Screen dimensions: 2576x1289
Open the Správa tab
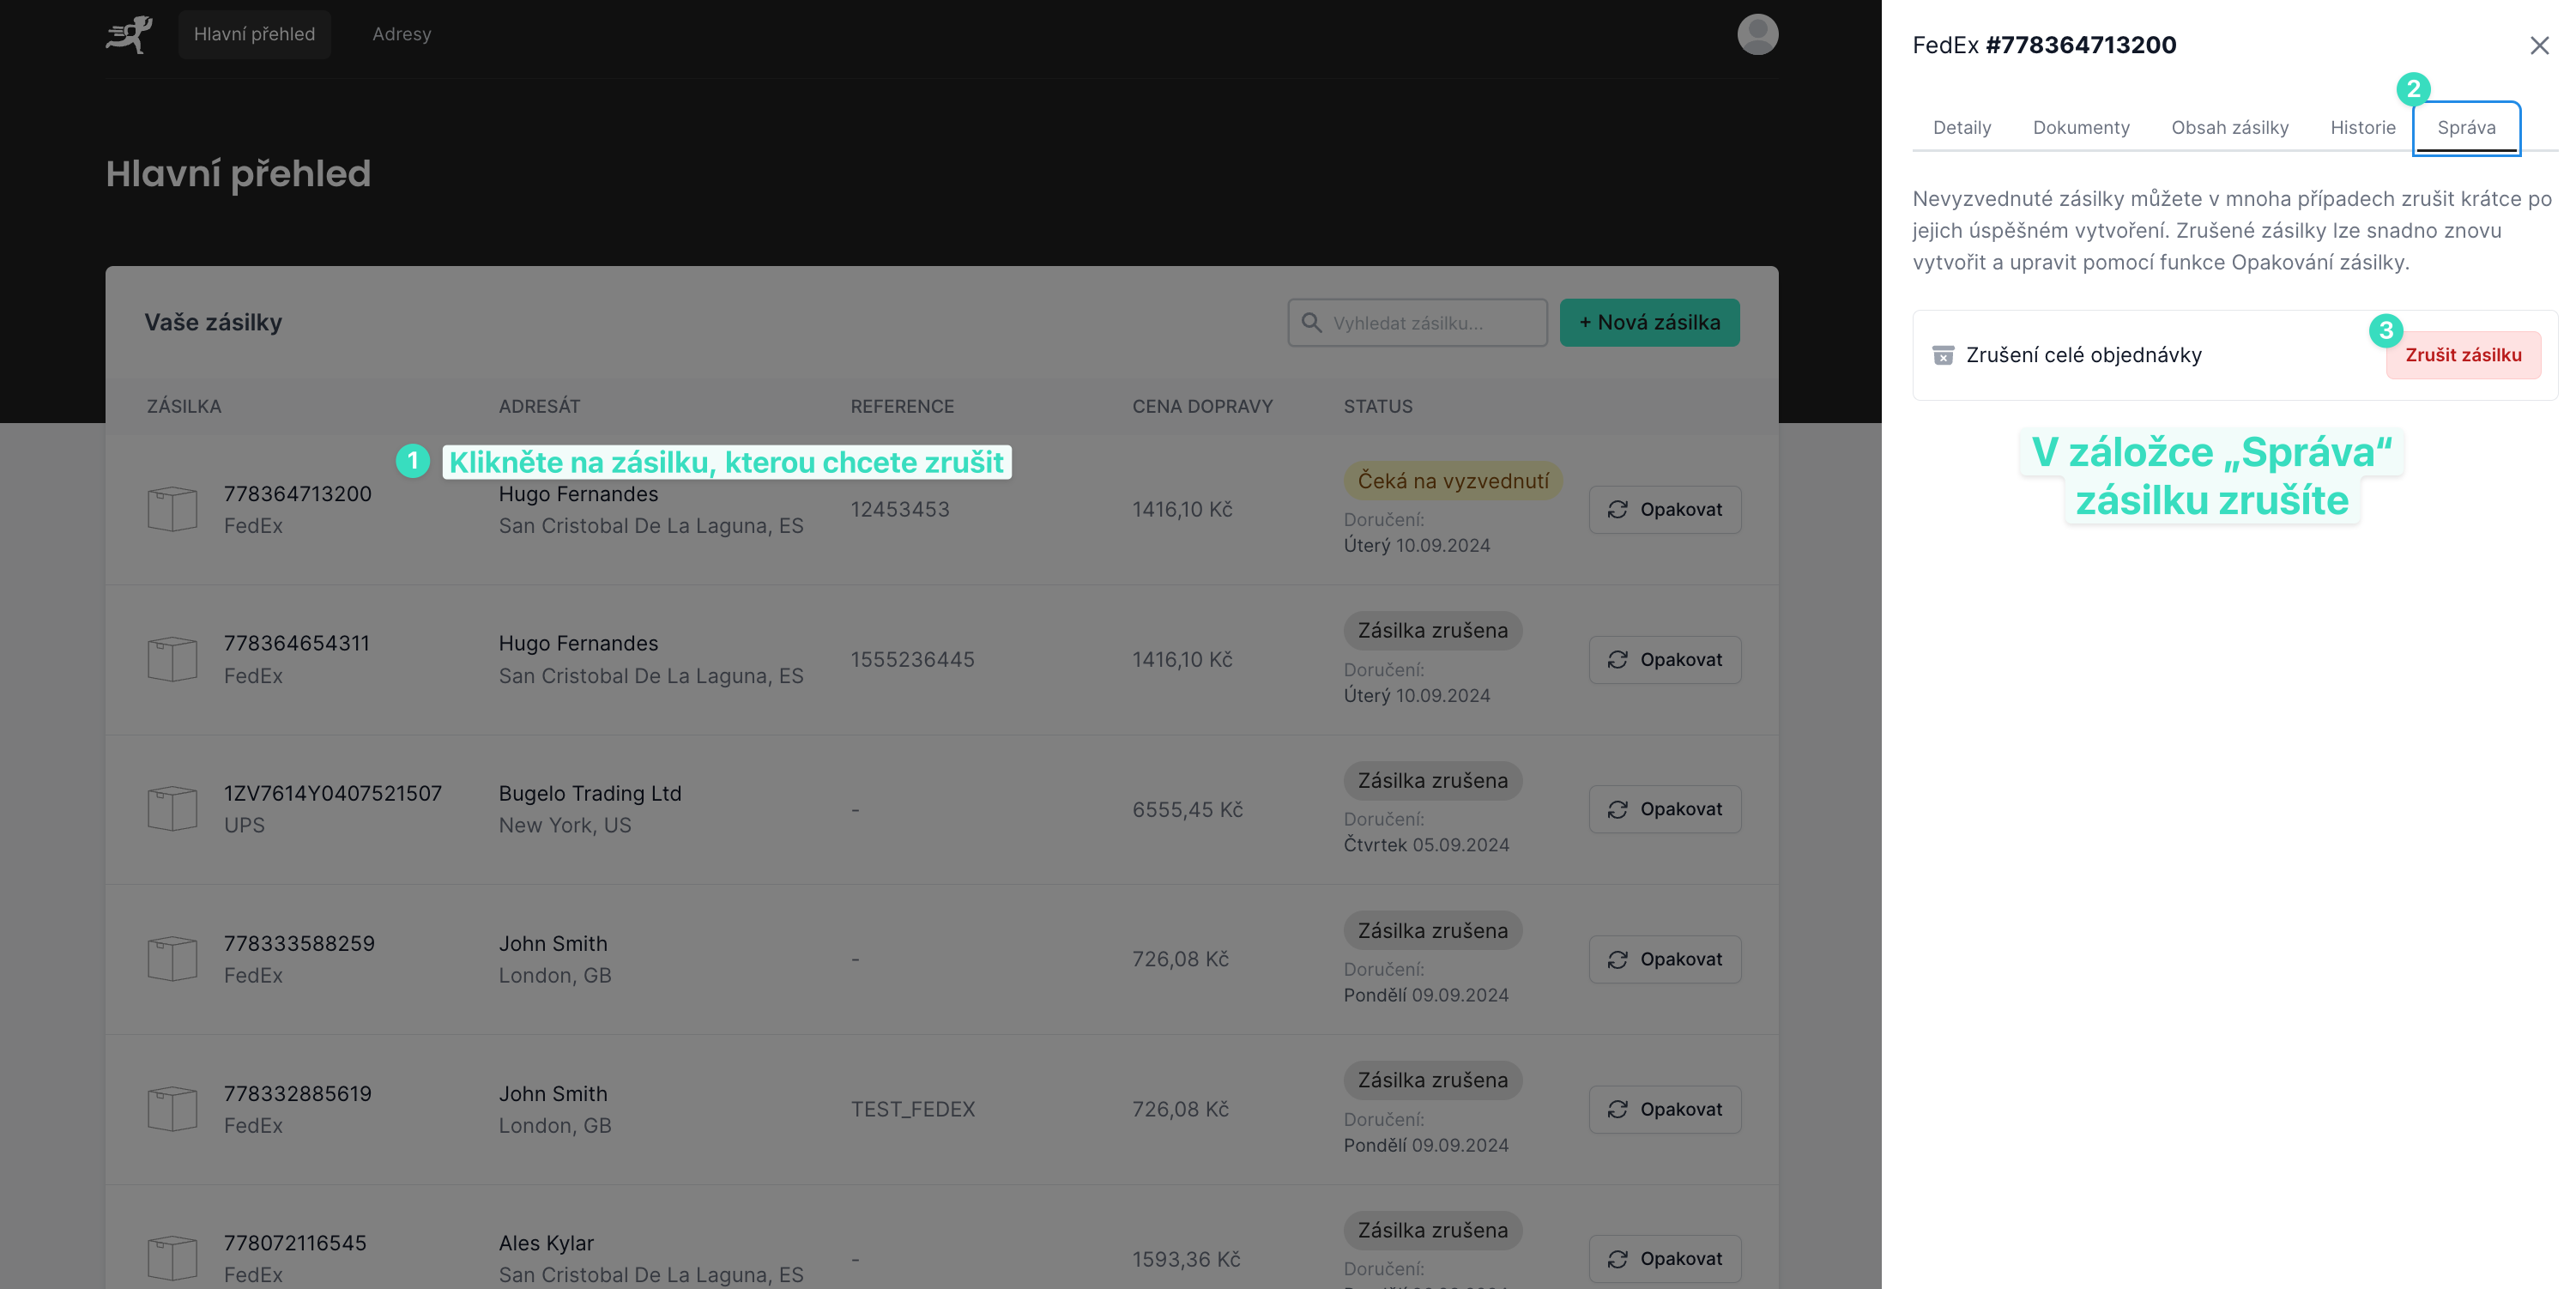coord(2465,128)
